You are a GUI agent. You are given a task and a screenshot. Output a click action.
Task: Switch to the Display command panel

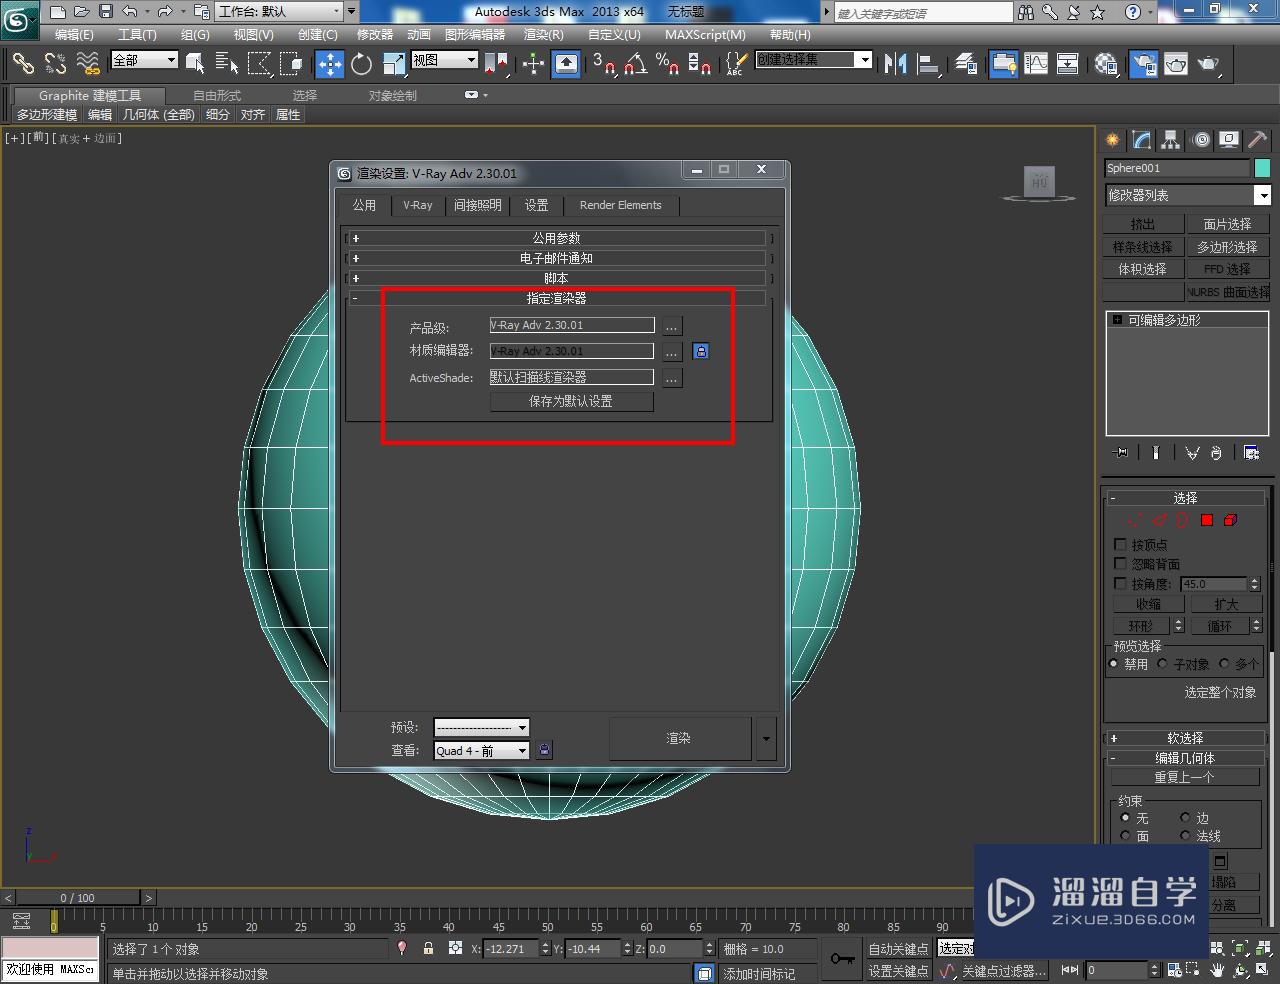[x=1229, y=140]
